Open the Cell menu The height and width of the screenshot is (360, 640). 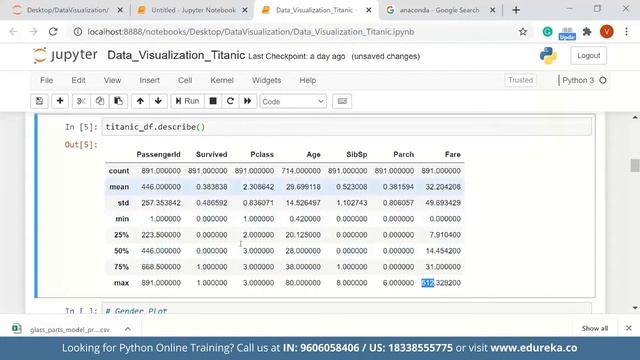[185, 80]
